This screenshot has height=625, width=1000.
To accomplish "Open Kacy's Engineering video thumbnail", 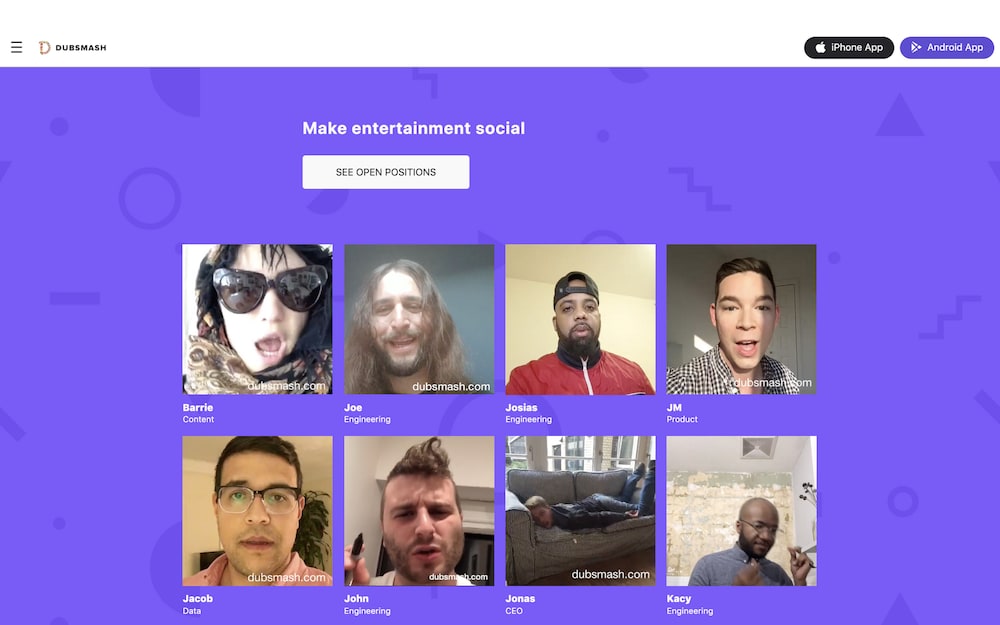I will coord(741,511).
